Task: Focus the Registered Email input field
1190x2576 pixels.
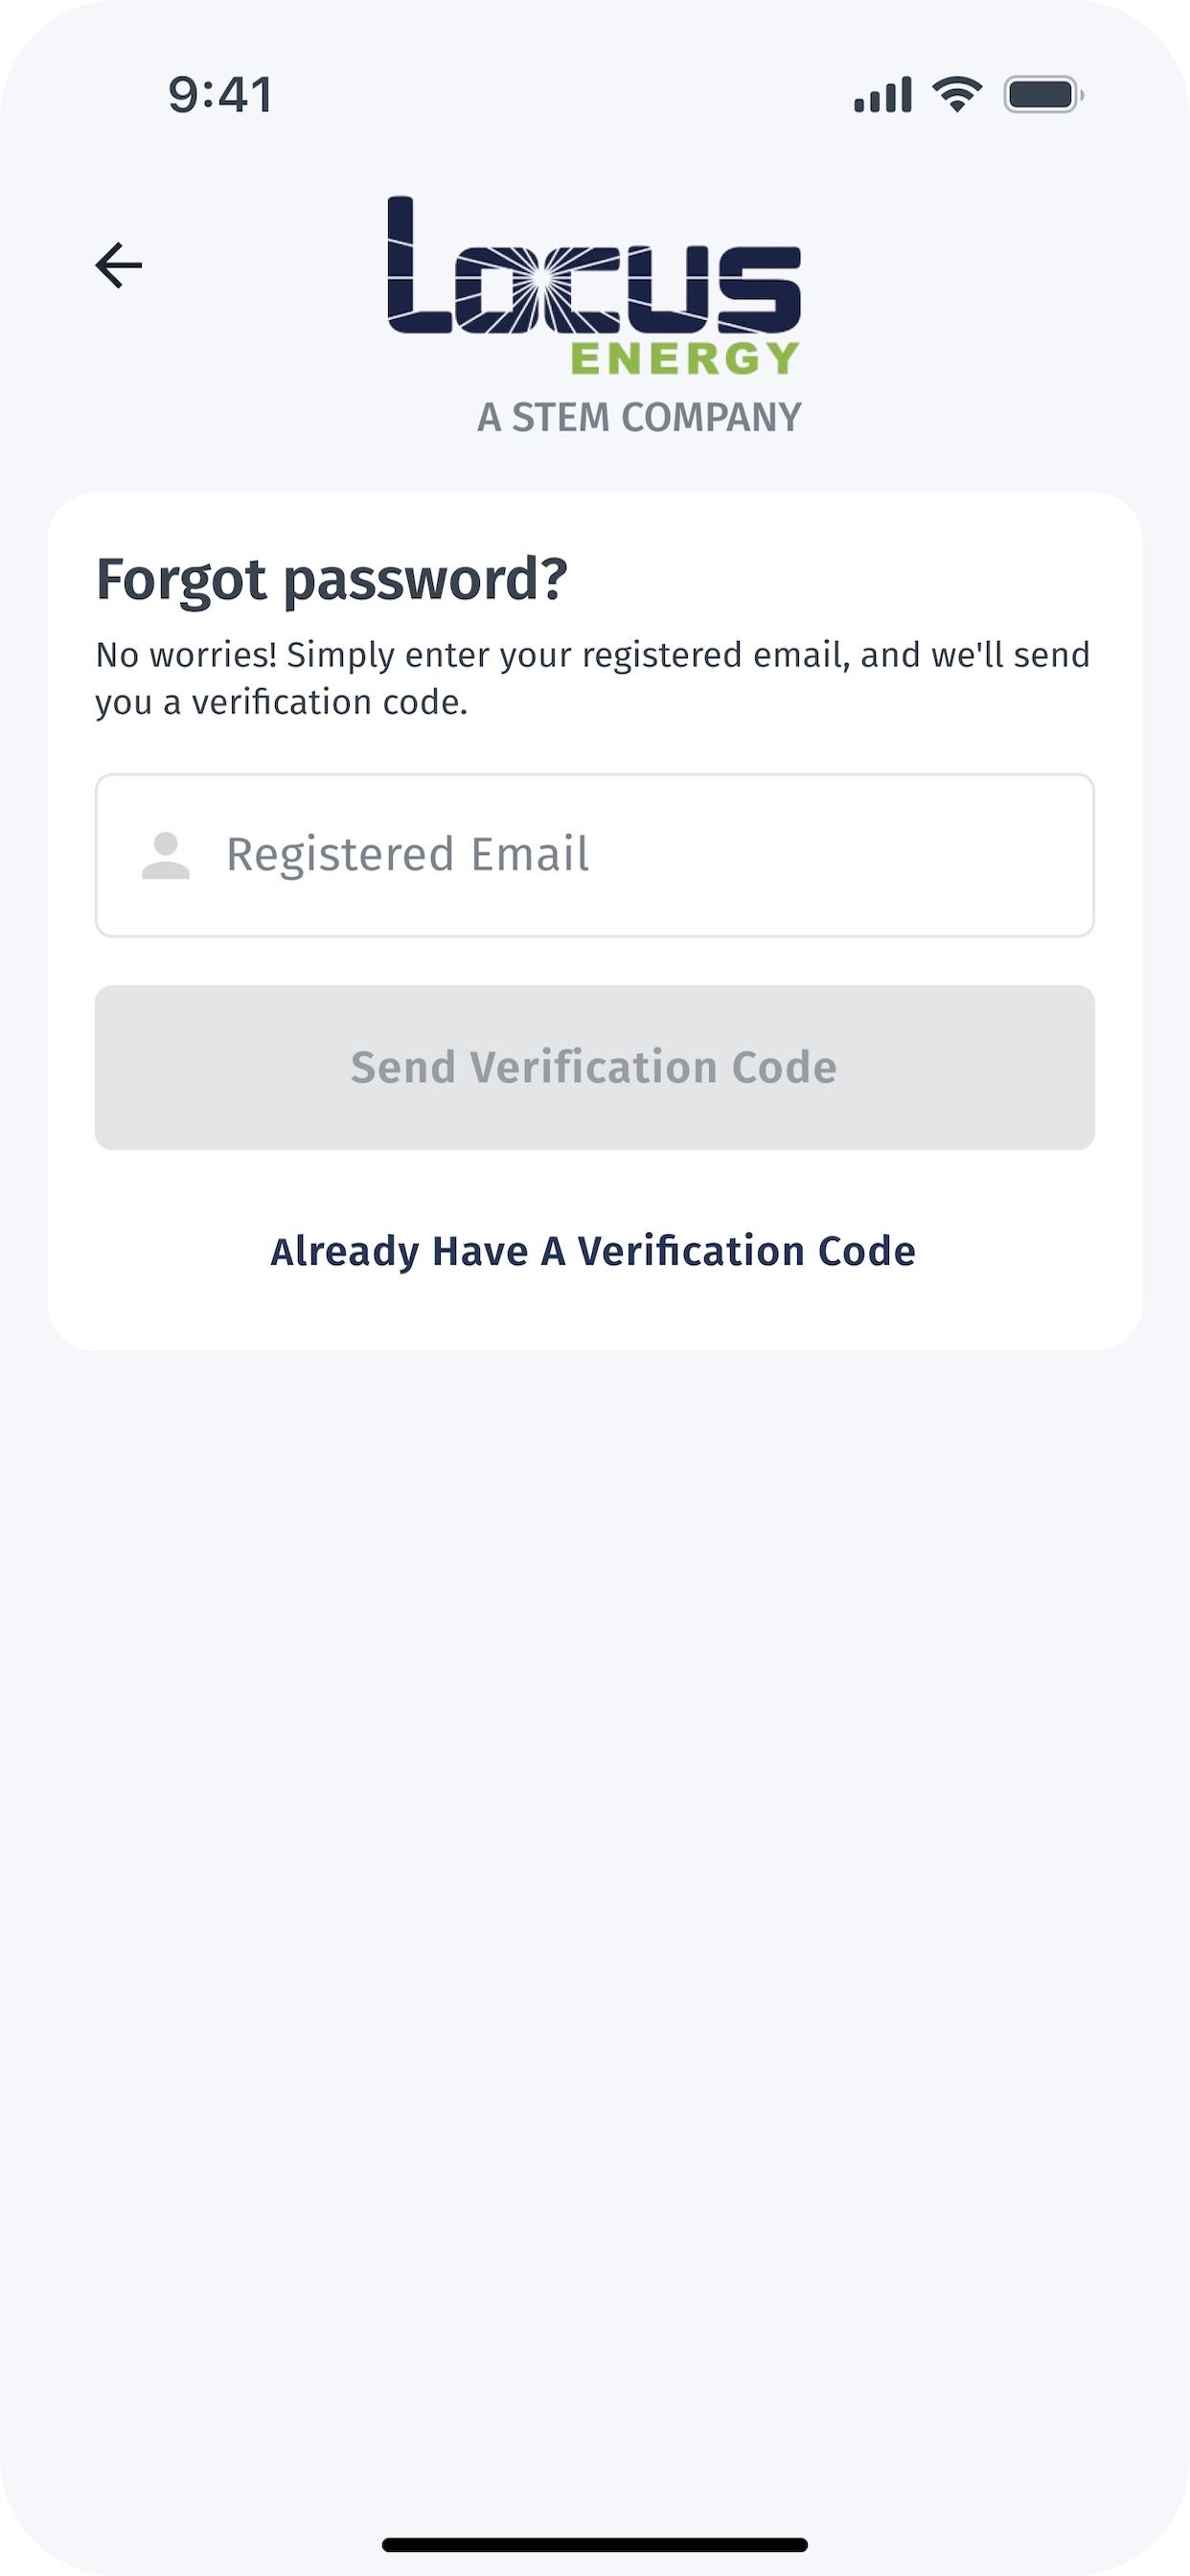Action: pos(595,856)
